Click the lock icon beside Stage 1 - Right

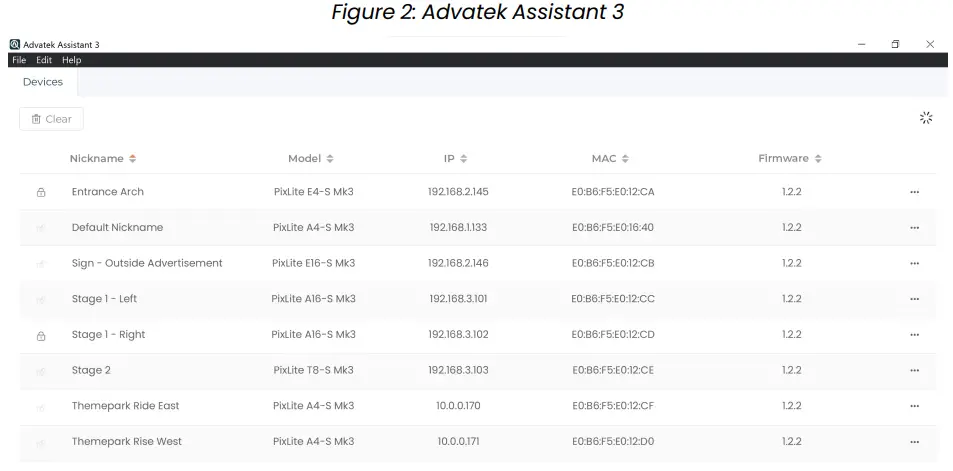(x=41, y=335)
